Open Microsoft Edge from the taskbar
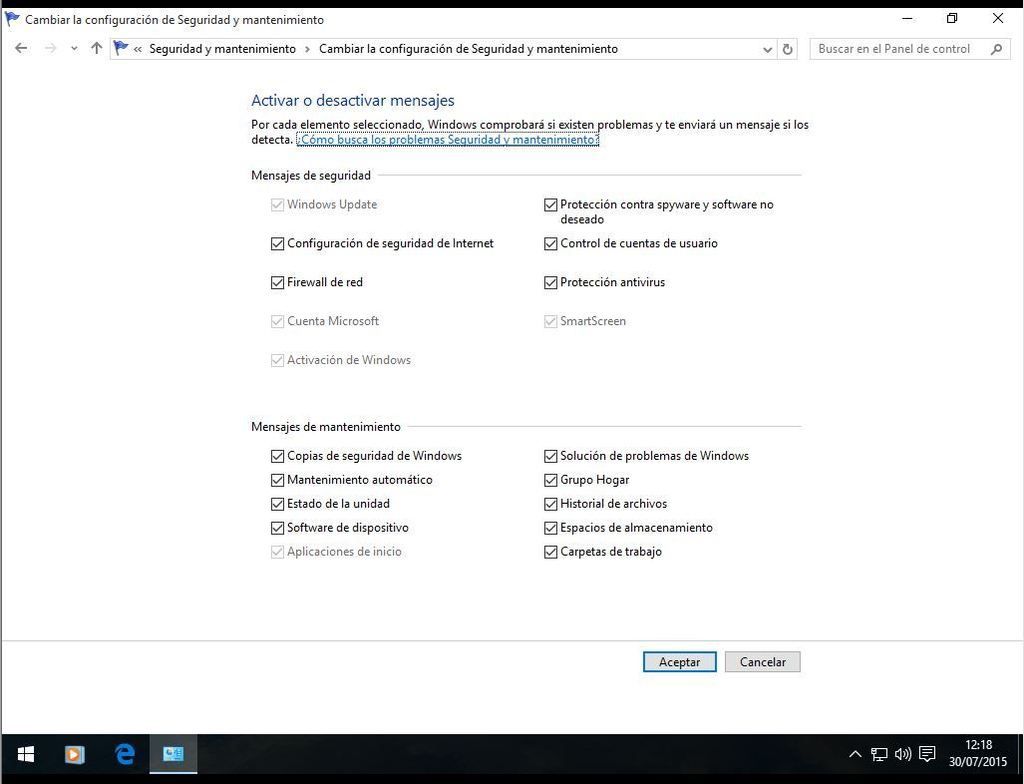 (124, 755)
